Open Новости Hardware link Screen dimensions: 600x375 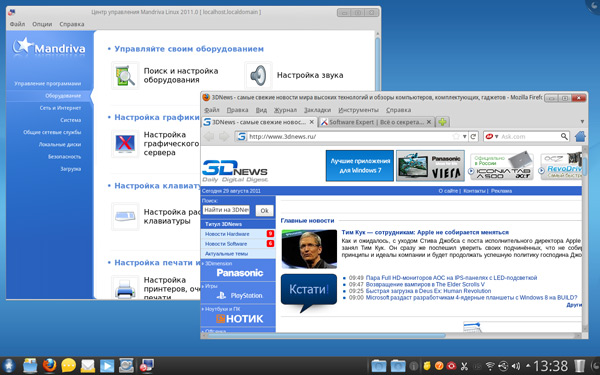(227, 234)
